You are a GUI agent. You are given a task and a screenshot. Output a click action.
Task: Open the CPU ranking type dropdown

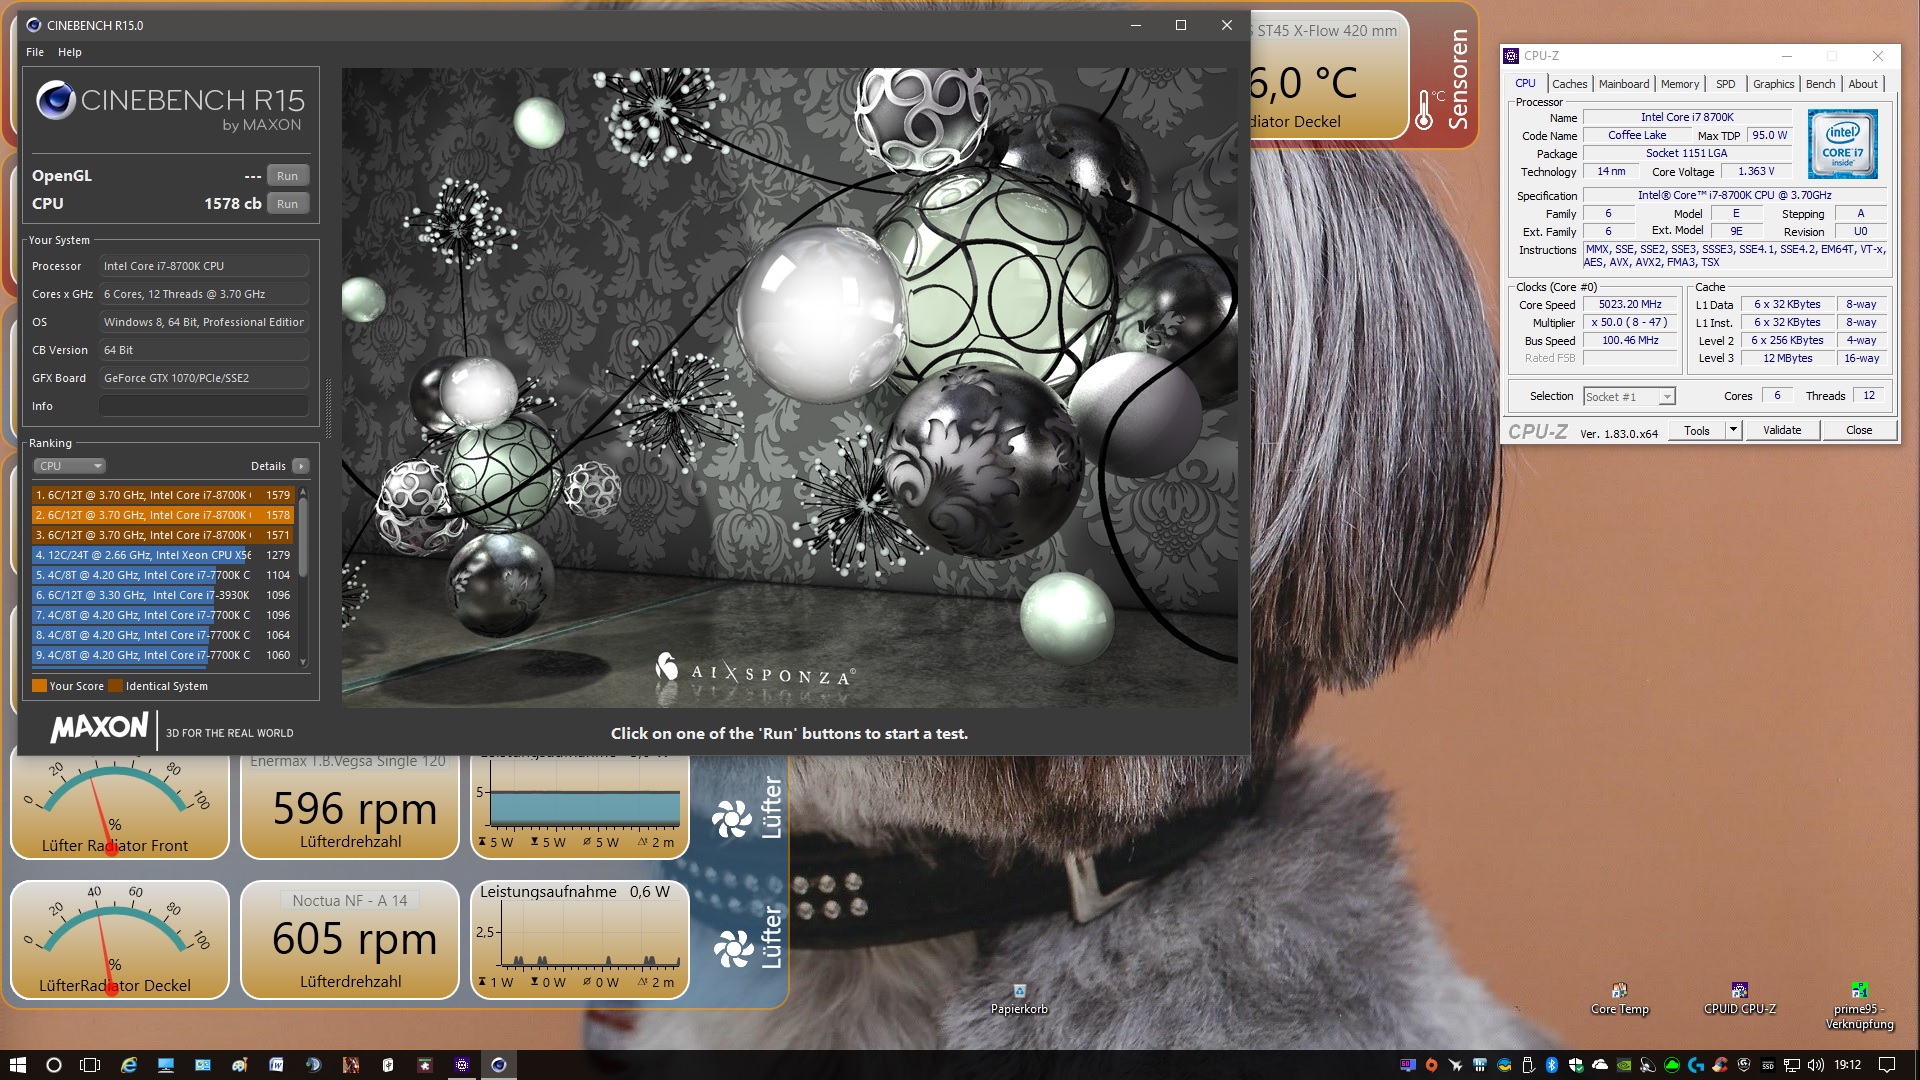(x=69, y=466)
